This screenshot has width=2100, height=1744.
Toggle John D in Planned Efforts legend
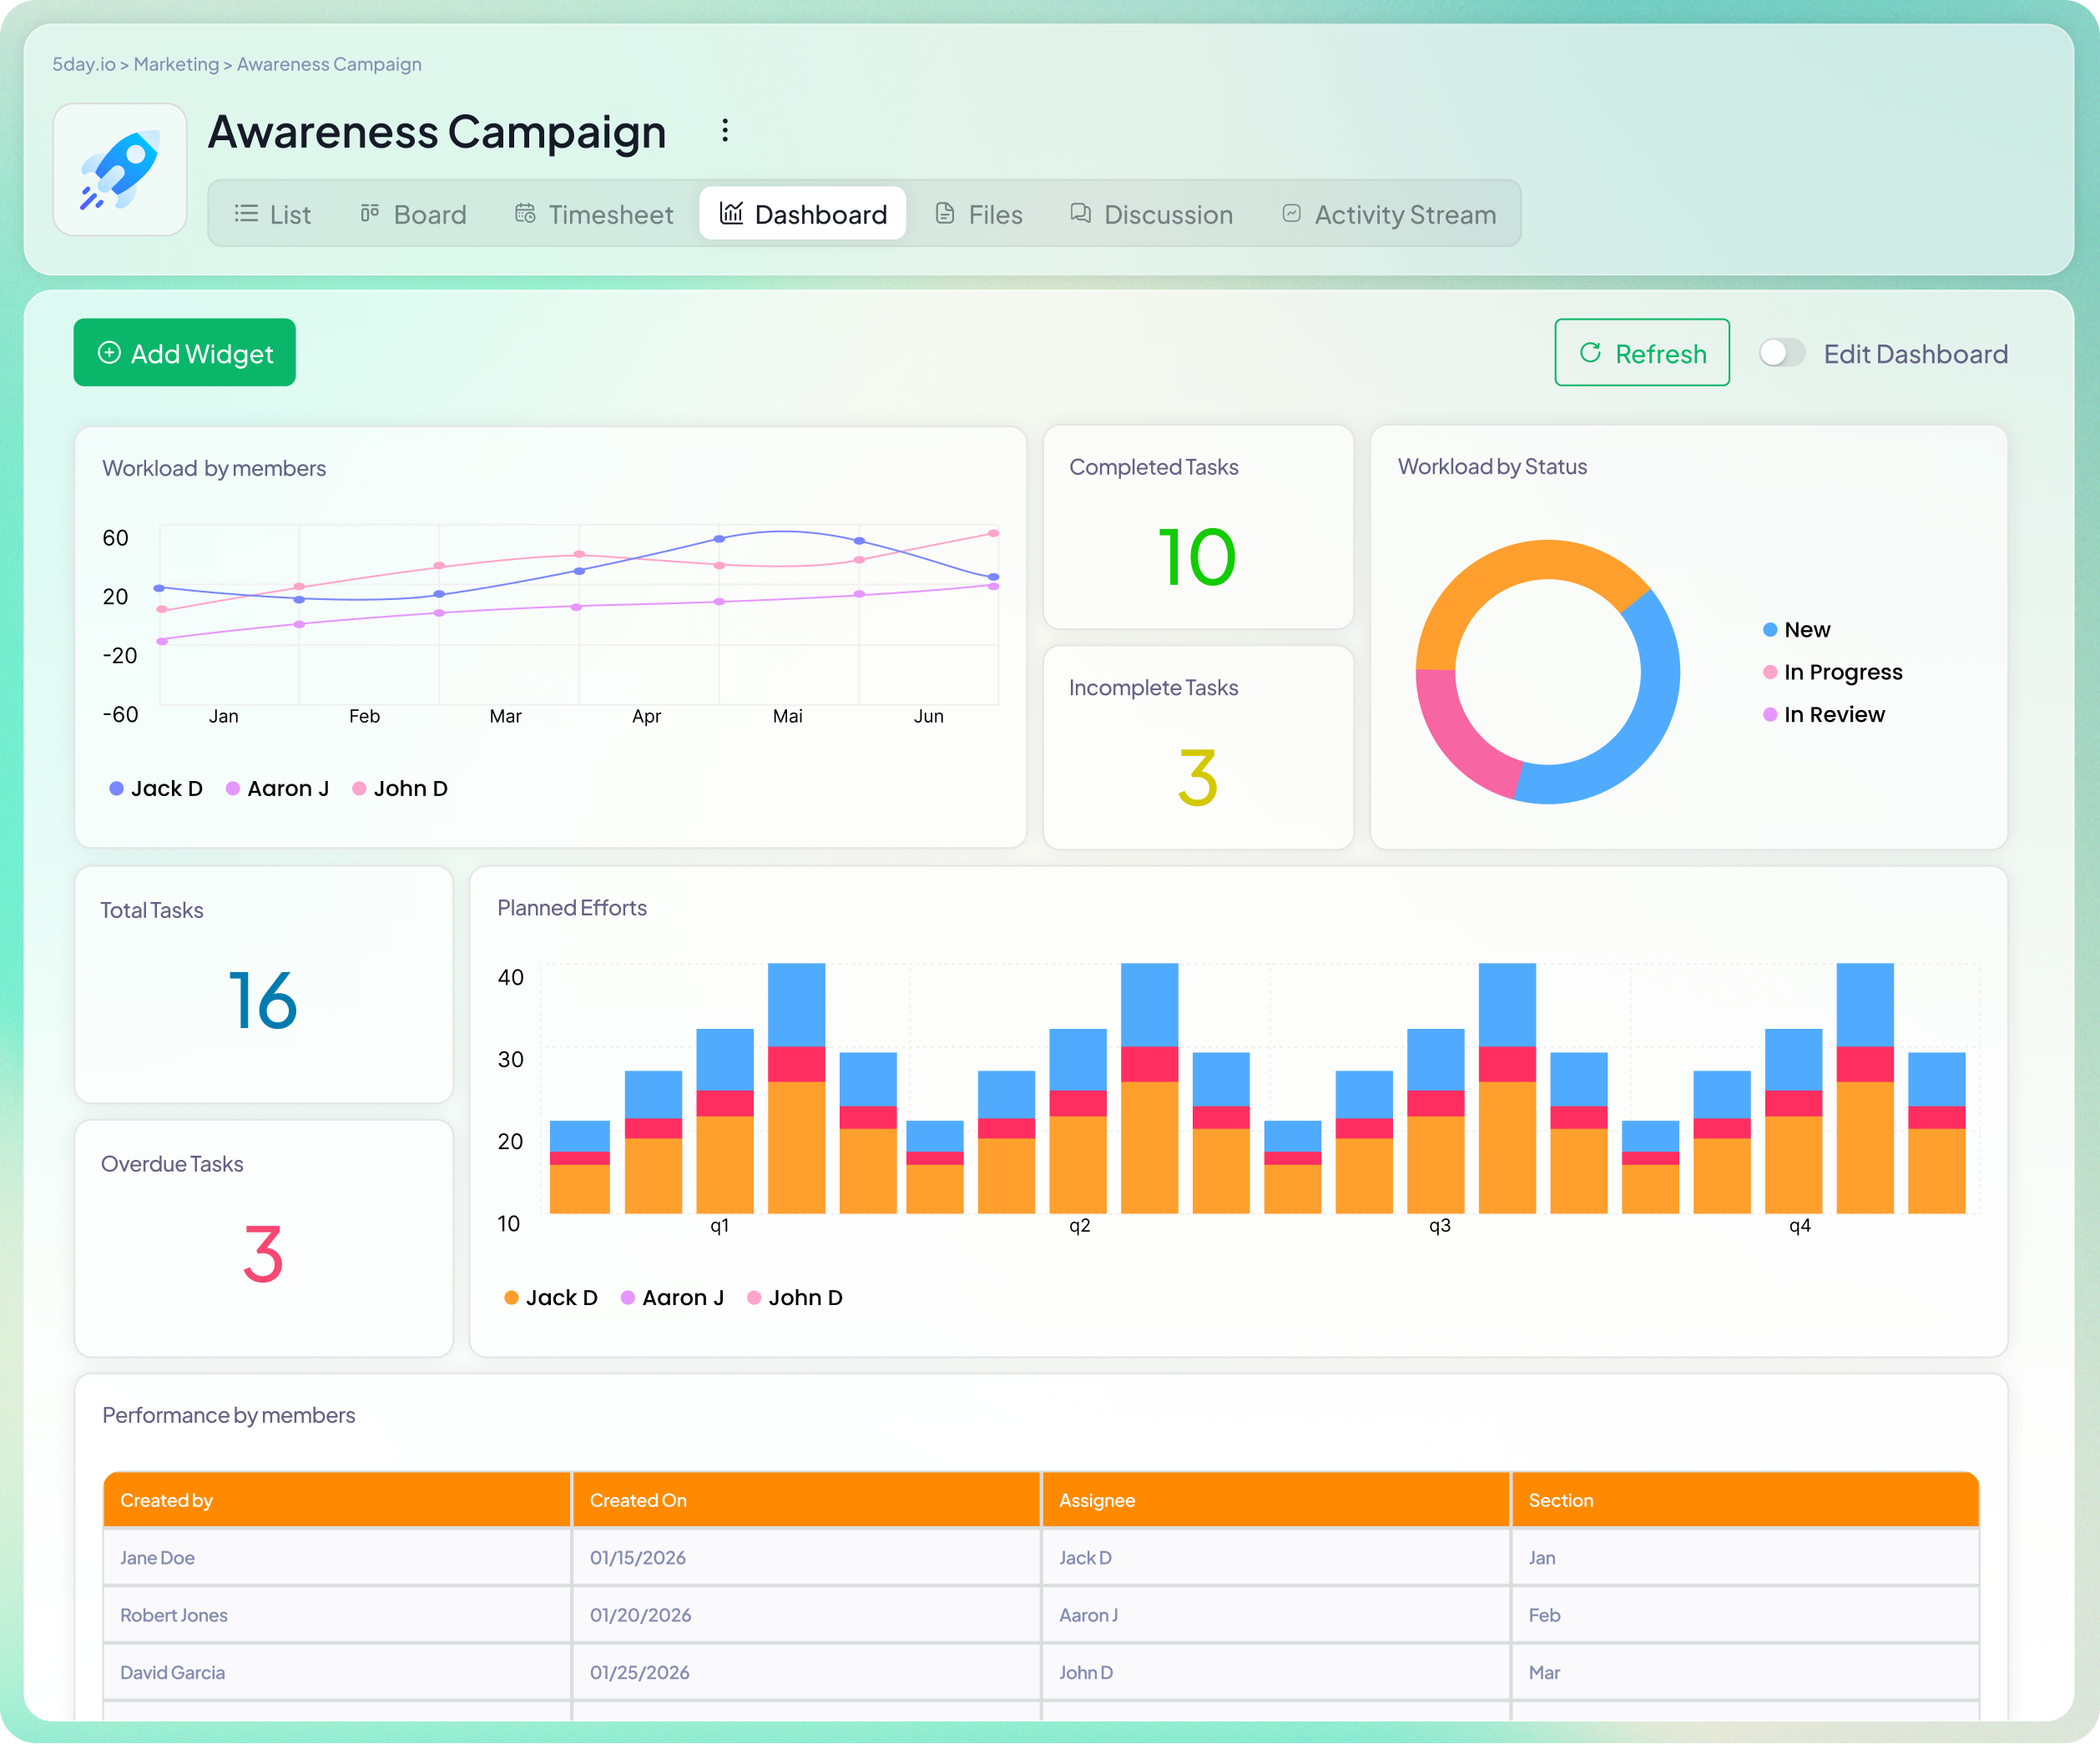point(795,1298)
